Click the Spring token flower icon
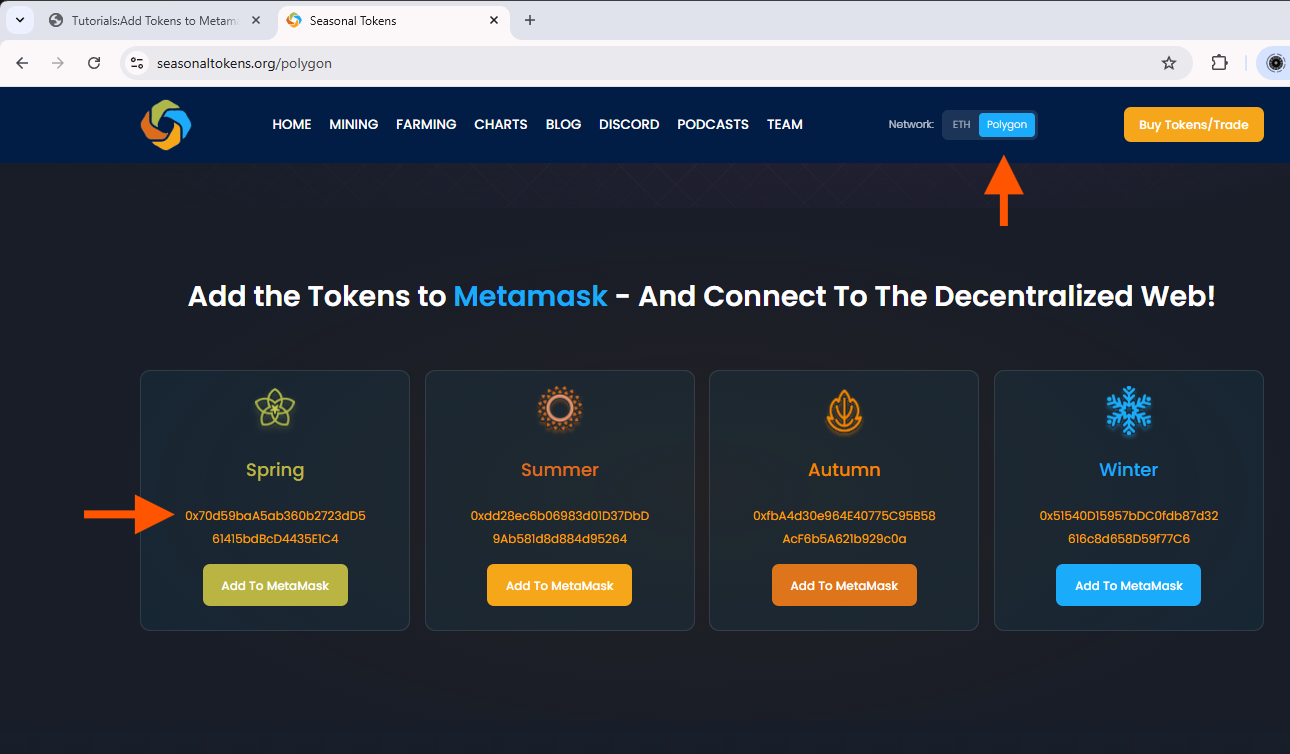This screenshot has width=1290, height=754. tap(275, 408)
